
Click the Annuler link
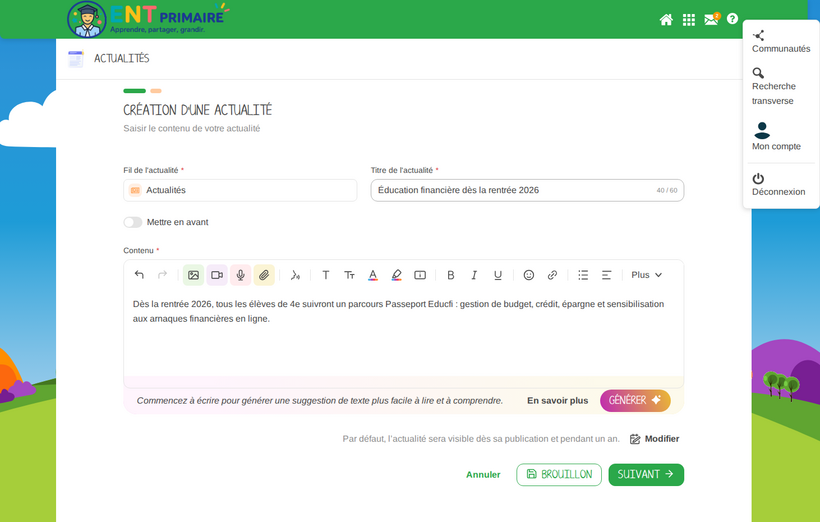(x=483, y=475)
